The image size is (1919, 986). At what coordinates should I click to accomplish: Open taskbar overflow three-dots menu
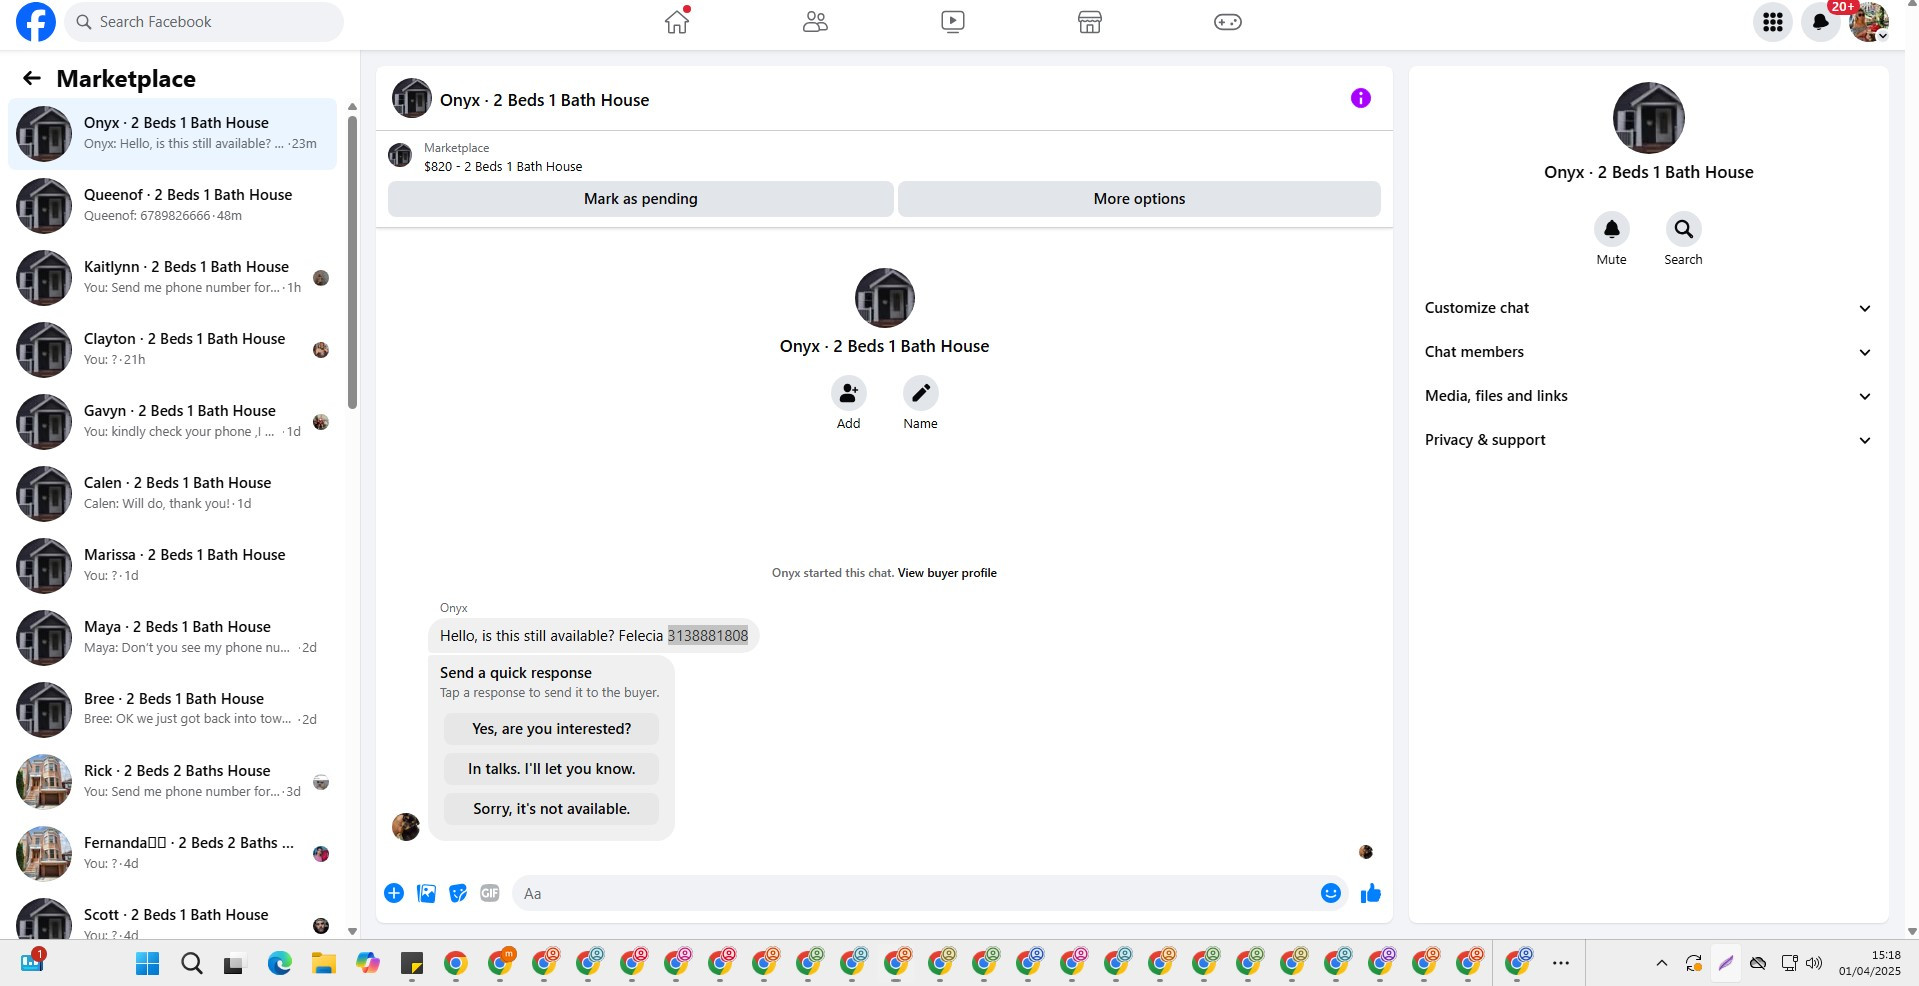tap(1561, 963)
